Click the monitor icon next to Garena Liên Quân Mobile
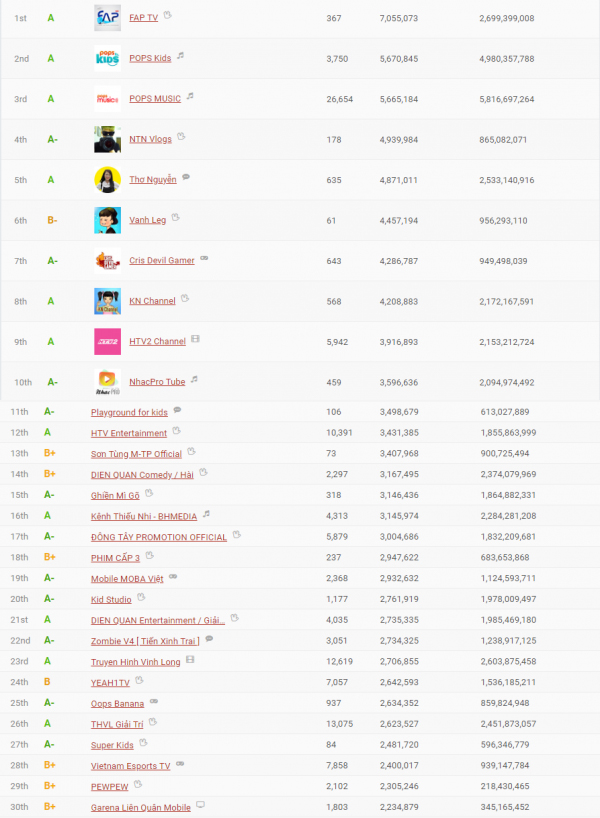This screenshot has height=818, width=600. [200, 805]
